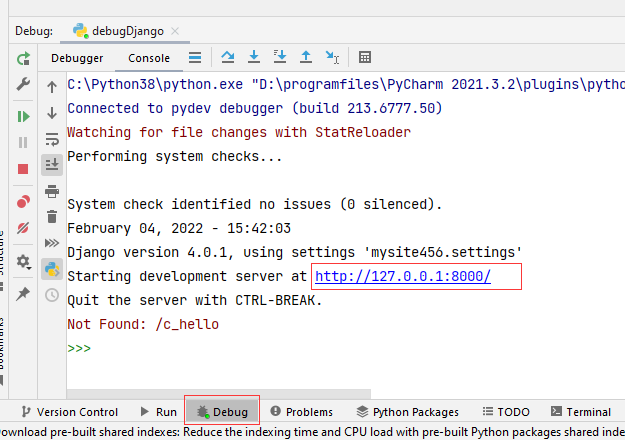Screen dimensions: 625x440
Task: Stop the debug session with red square
Action: point(23,168)
